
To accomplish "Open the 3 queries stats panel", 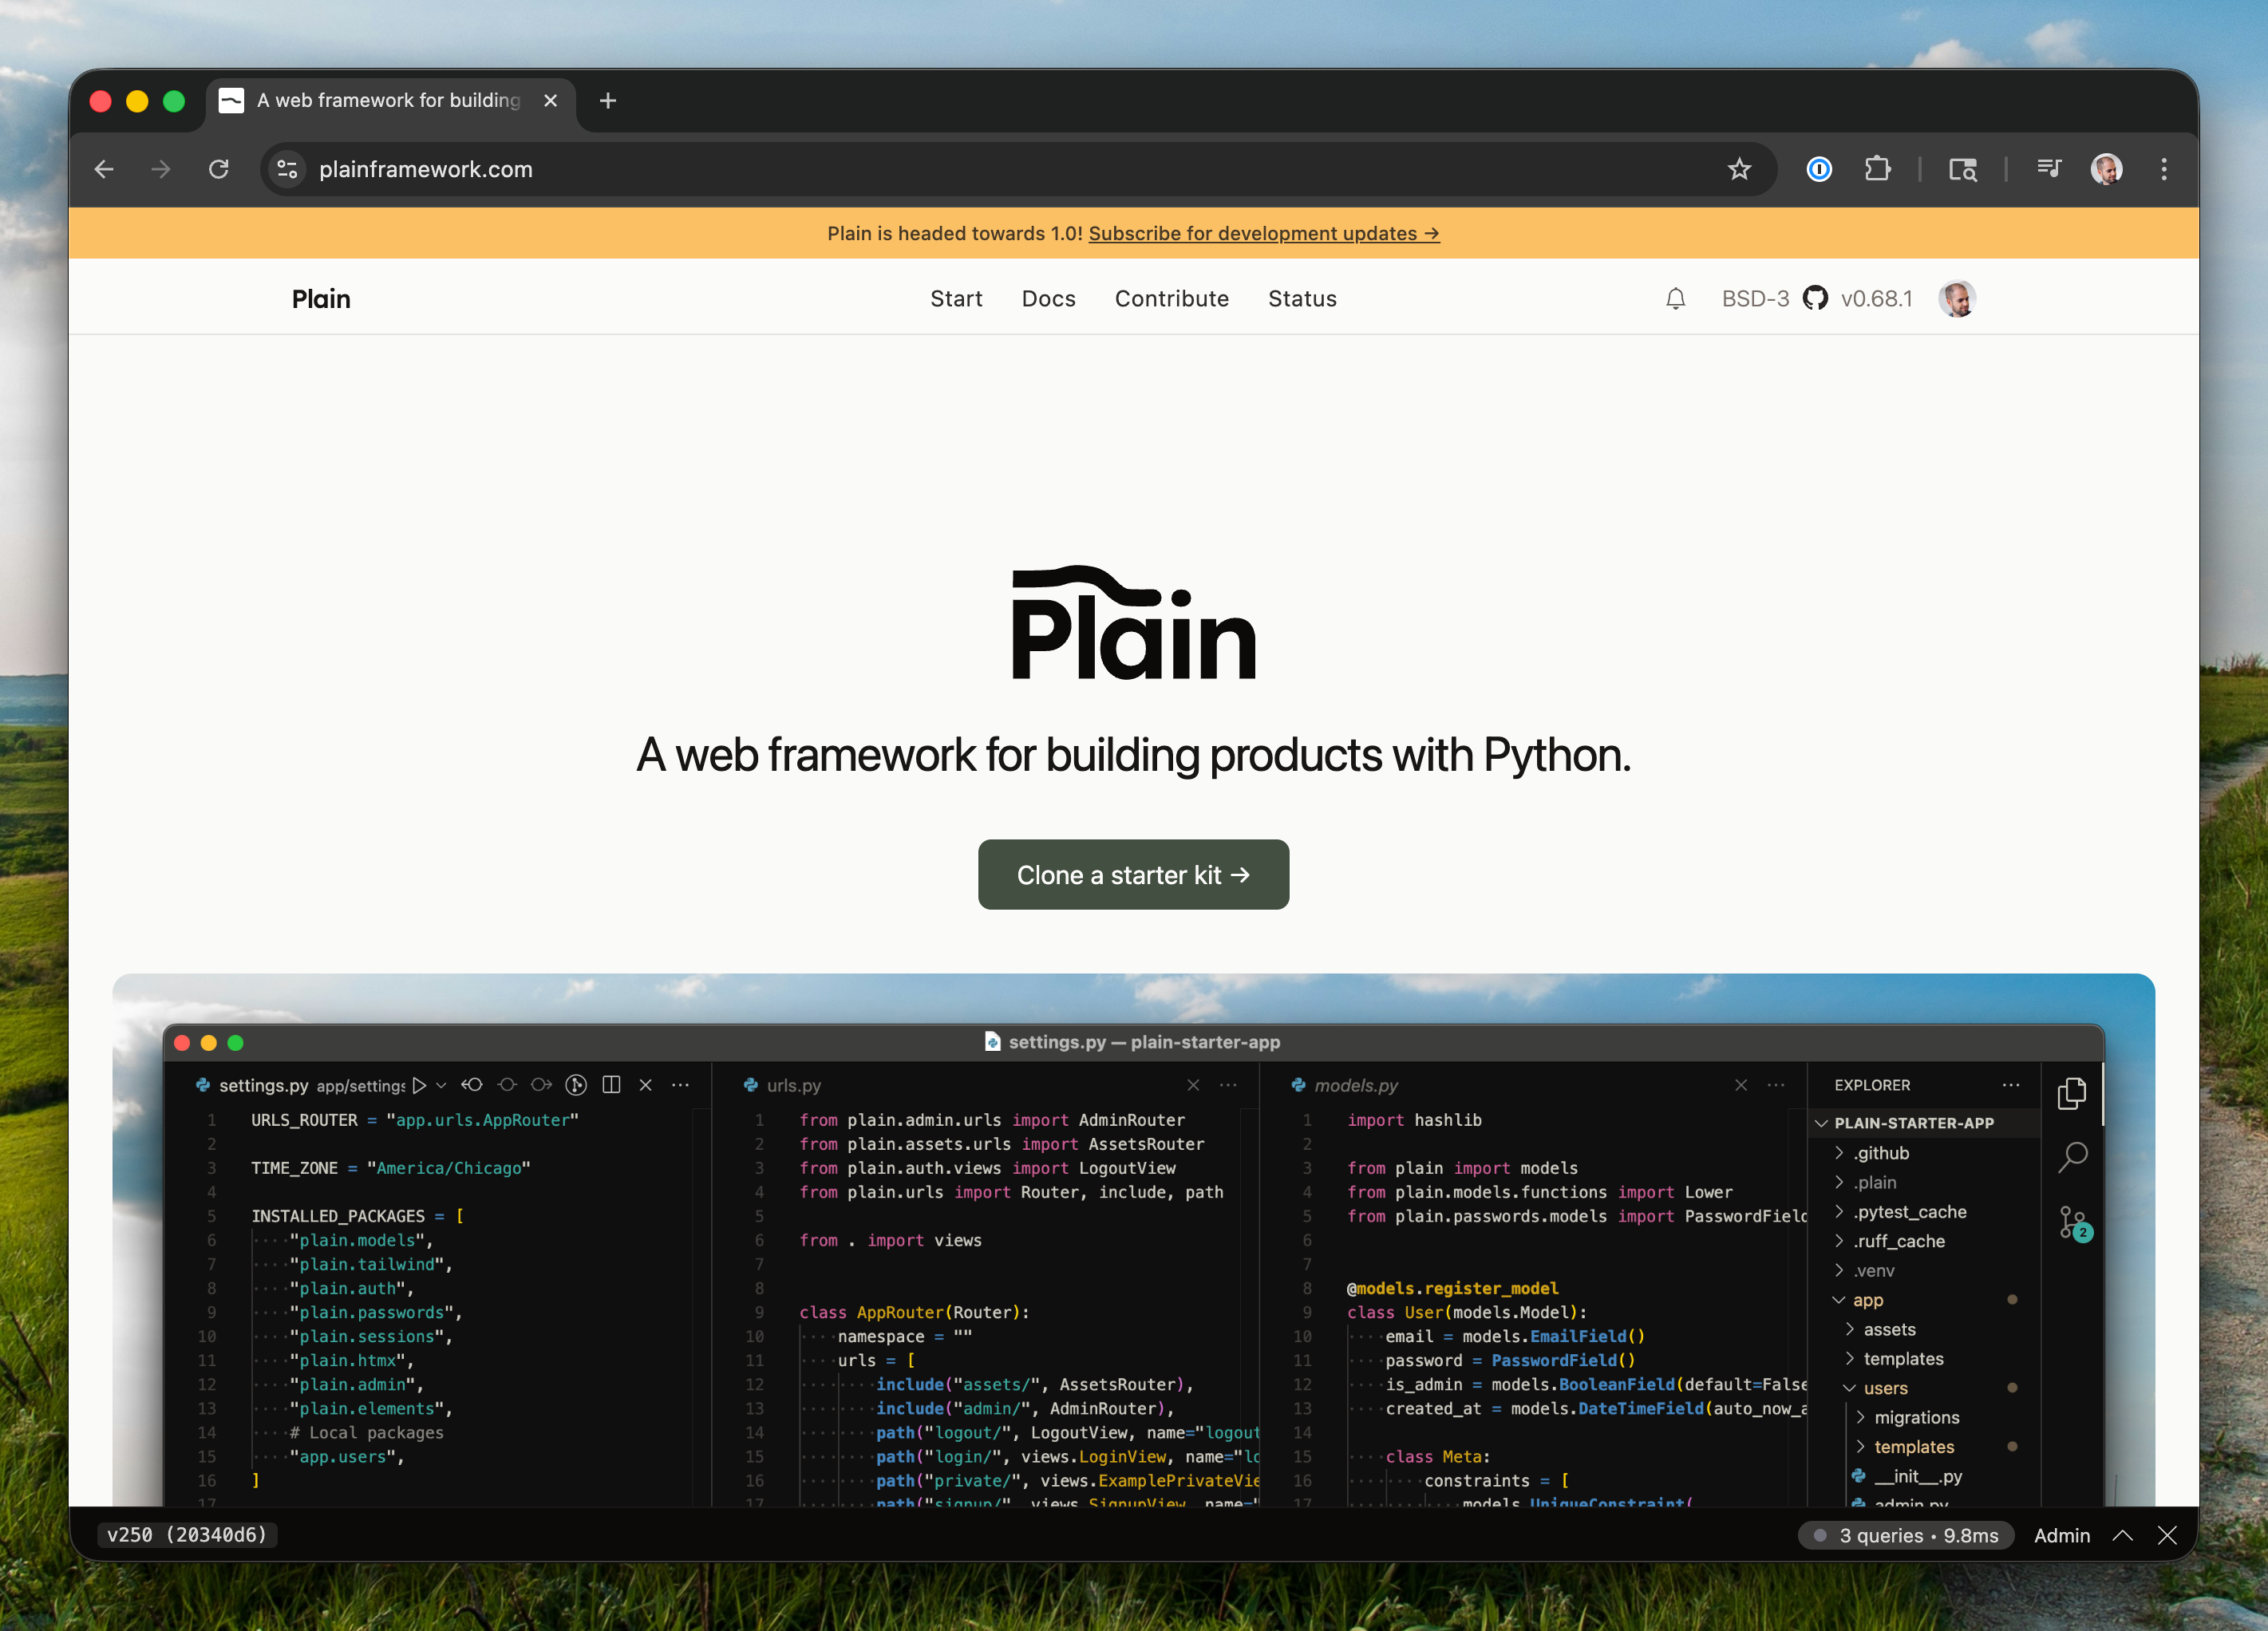I will (x=1906, y=1535).
